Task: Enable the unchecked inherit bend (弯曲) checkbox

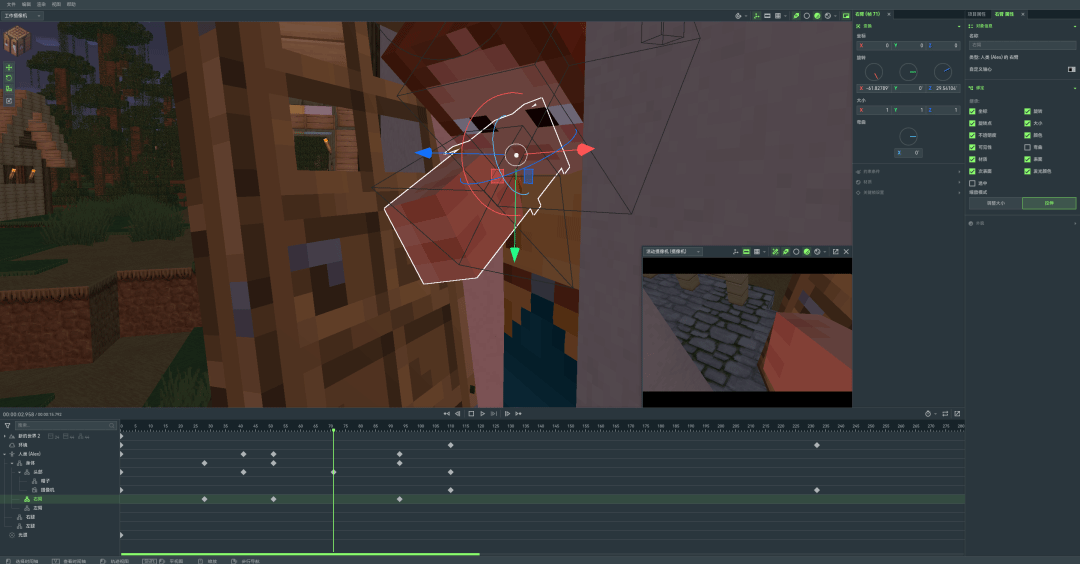Action: [x=1027, y=147]
